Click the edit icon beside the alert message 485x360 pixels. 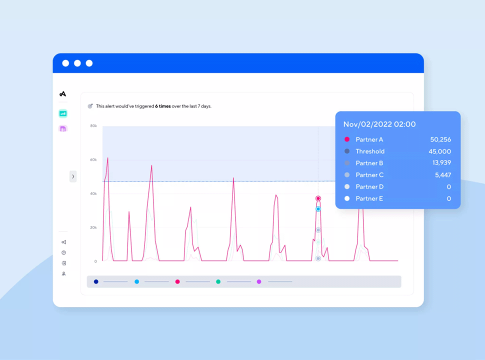90,106
